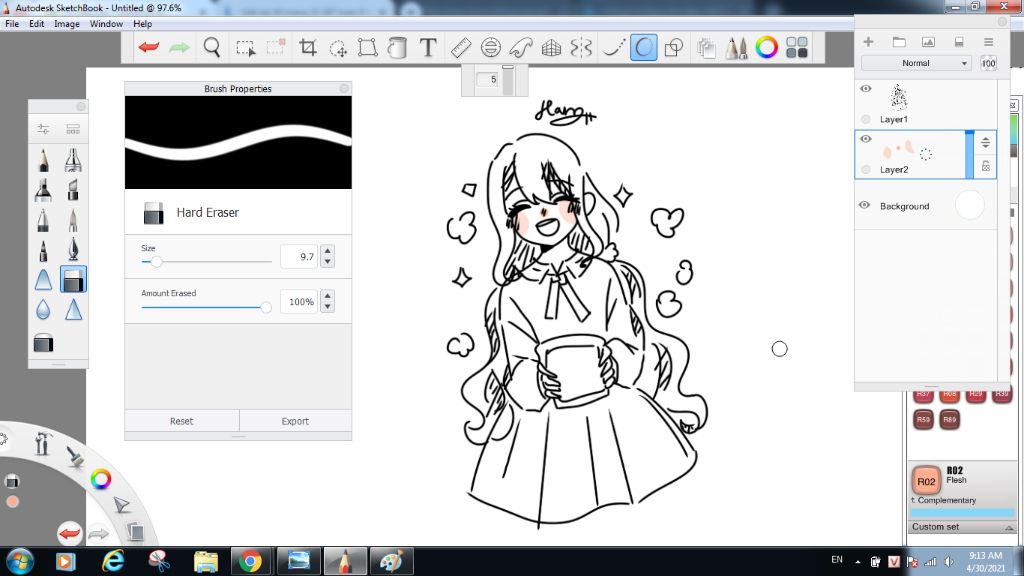Toggle the UI panels grid icon

[x=797, y=47]
